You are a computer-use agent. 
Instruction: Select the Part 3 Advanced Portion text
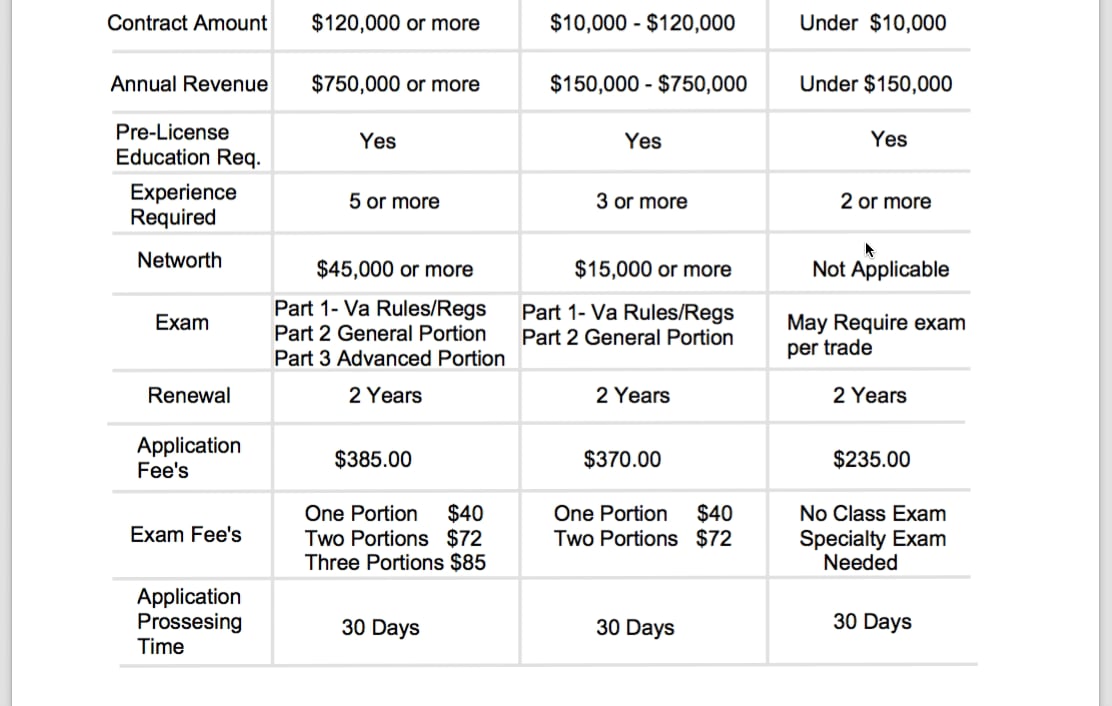[x=390, y=358]
